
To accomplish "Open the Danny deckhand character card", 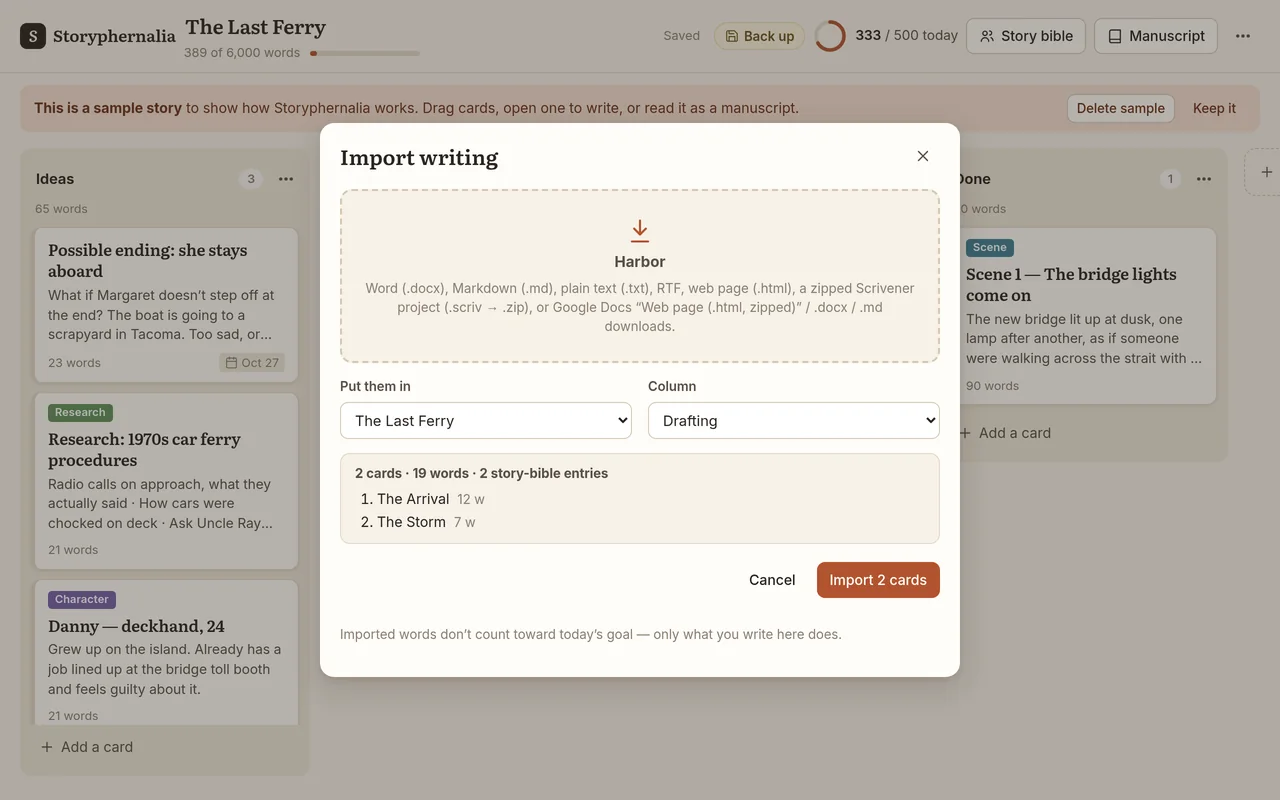I will point(166,652).
